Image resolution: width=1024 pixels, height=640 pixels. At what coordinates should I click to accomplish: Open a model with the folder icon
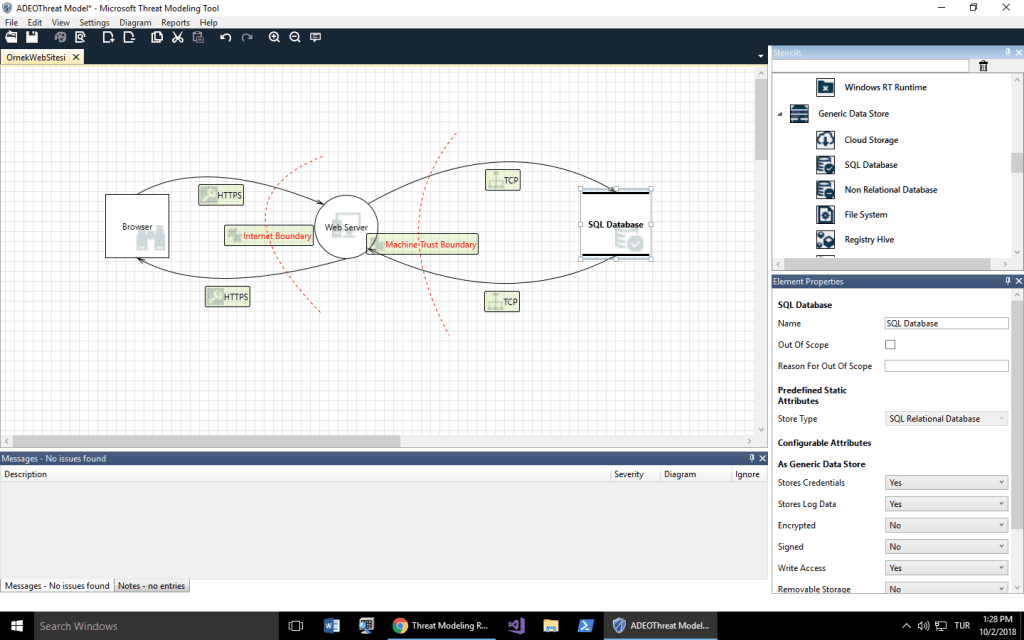[12, 37]
